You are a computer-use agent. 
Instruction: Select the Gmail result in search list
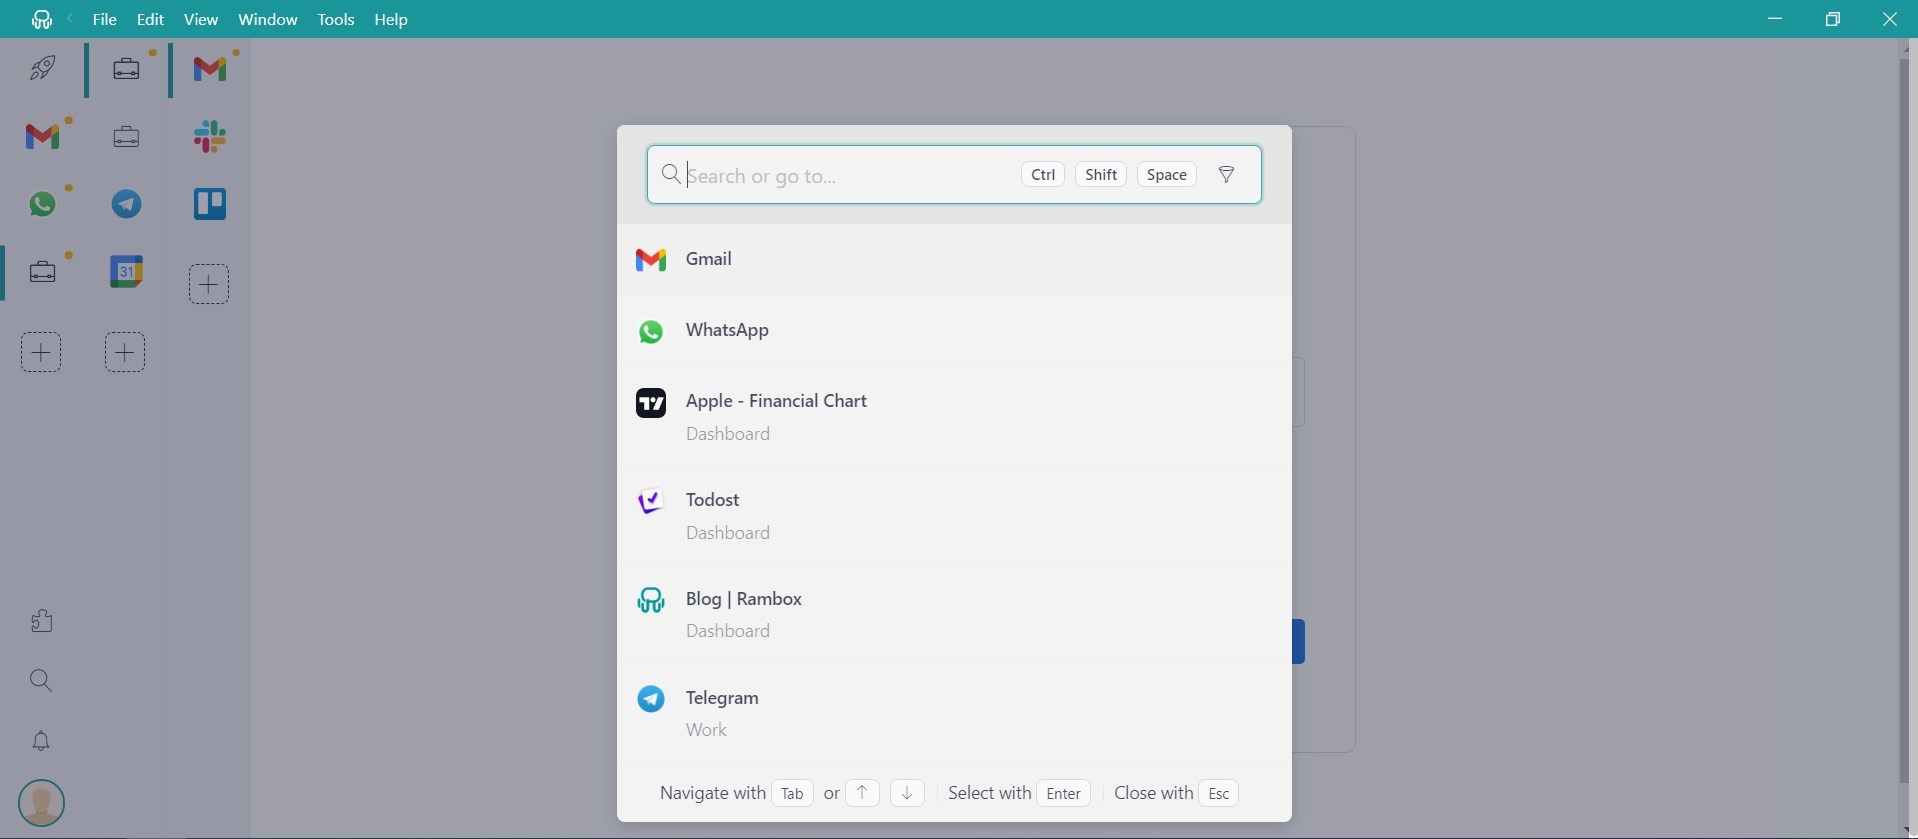(954, 260)
